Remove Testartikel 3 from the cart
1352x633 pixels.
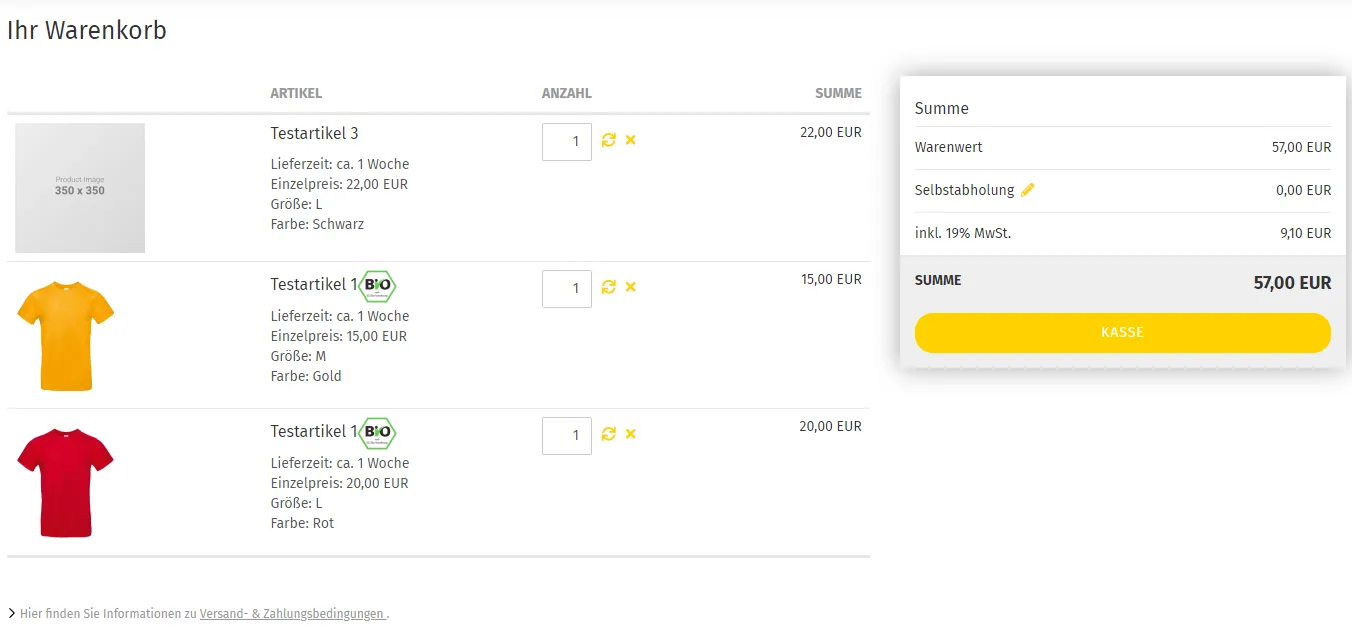click(631, 140)
